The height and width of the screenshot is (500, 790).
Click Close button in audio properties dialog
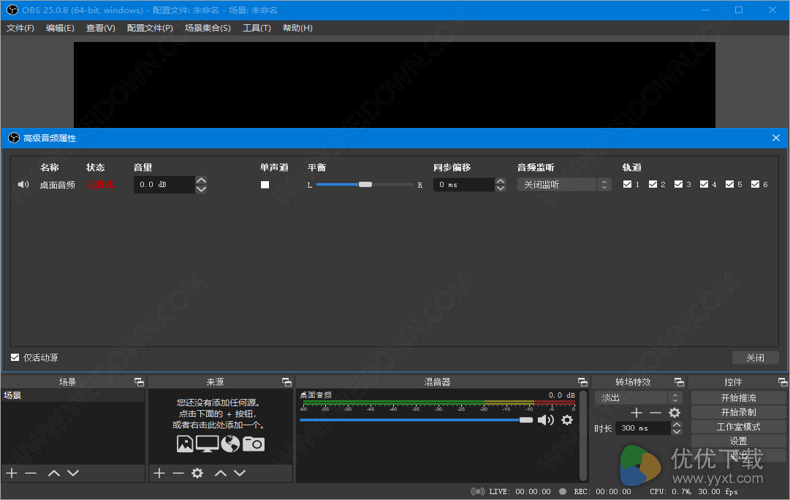pos(755,357)
